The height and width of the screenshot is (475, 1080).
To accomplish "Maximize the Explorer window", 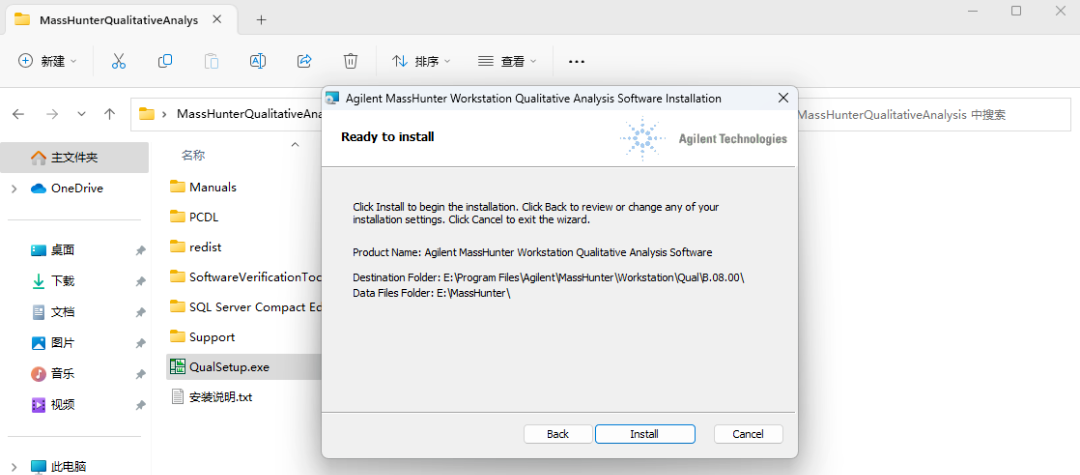I will [1016, 11].
